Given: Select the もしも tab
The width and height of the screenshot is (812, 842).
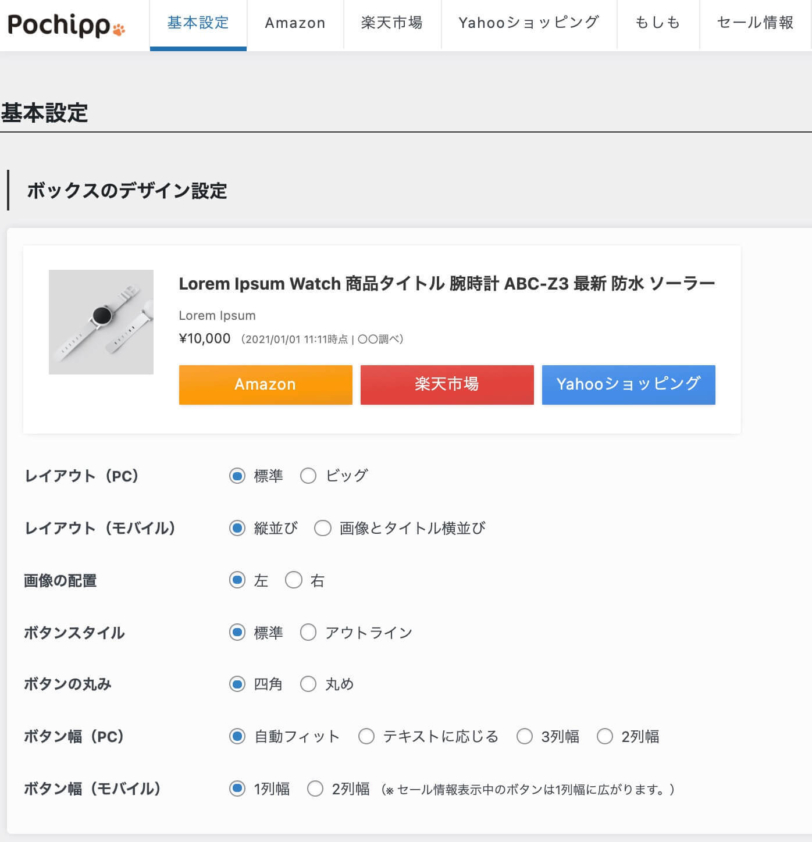Looking at the screenshot, I should point(658,25).
